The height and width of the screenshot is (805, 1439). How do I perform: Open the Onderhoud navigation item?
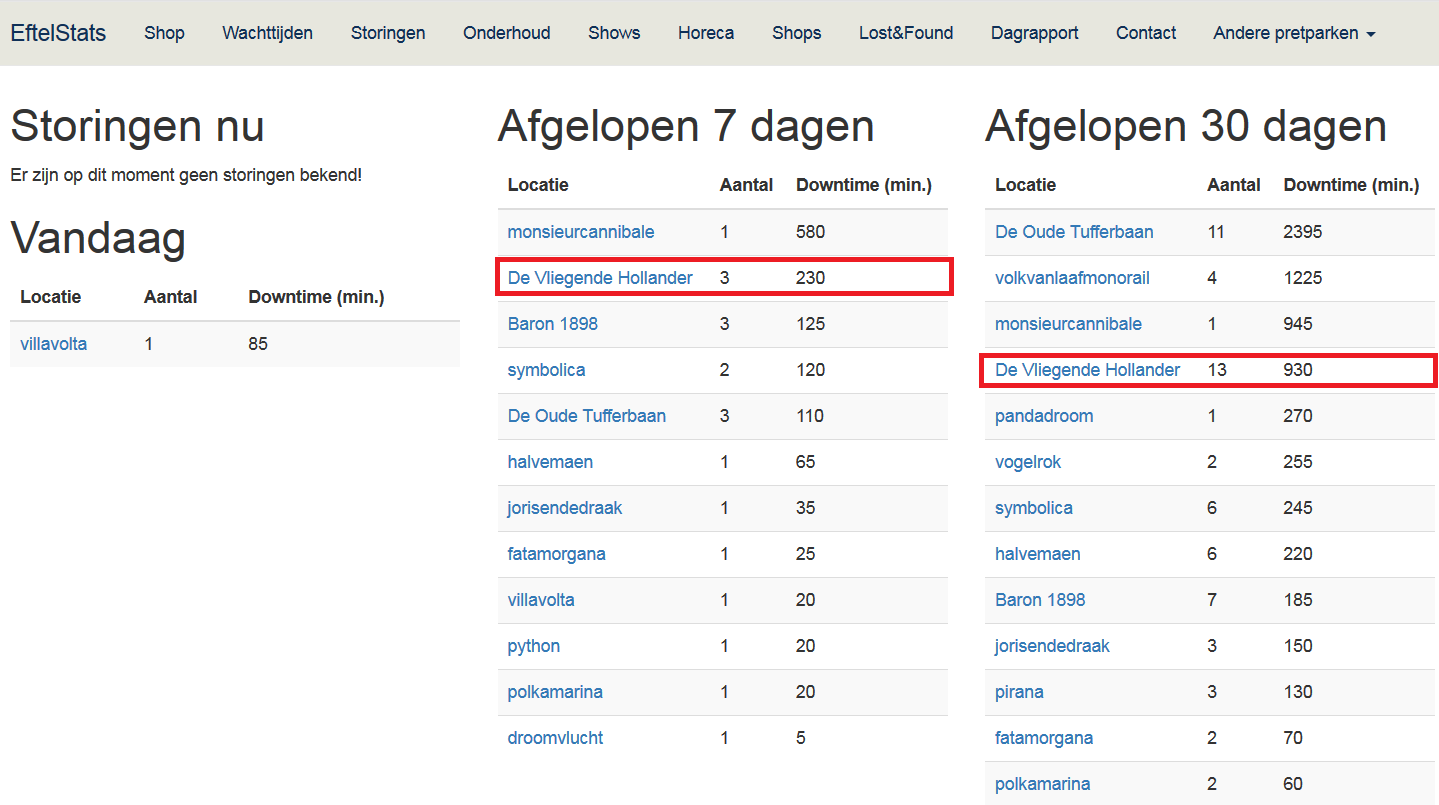pos(506,33)
